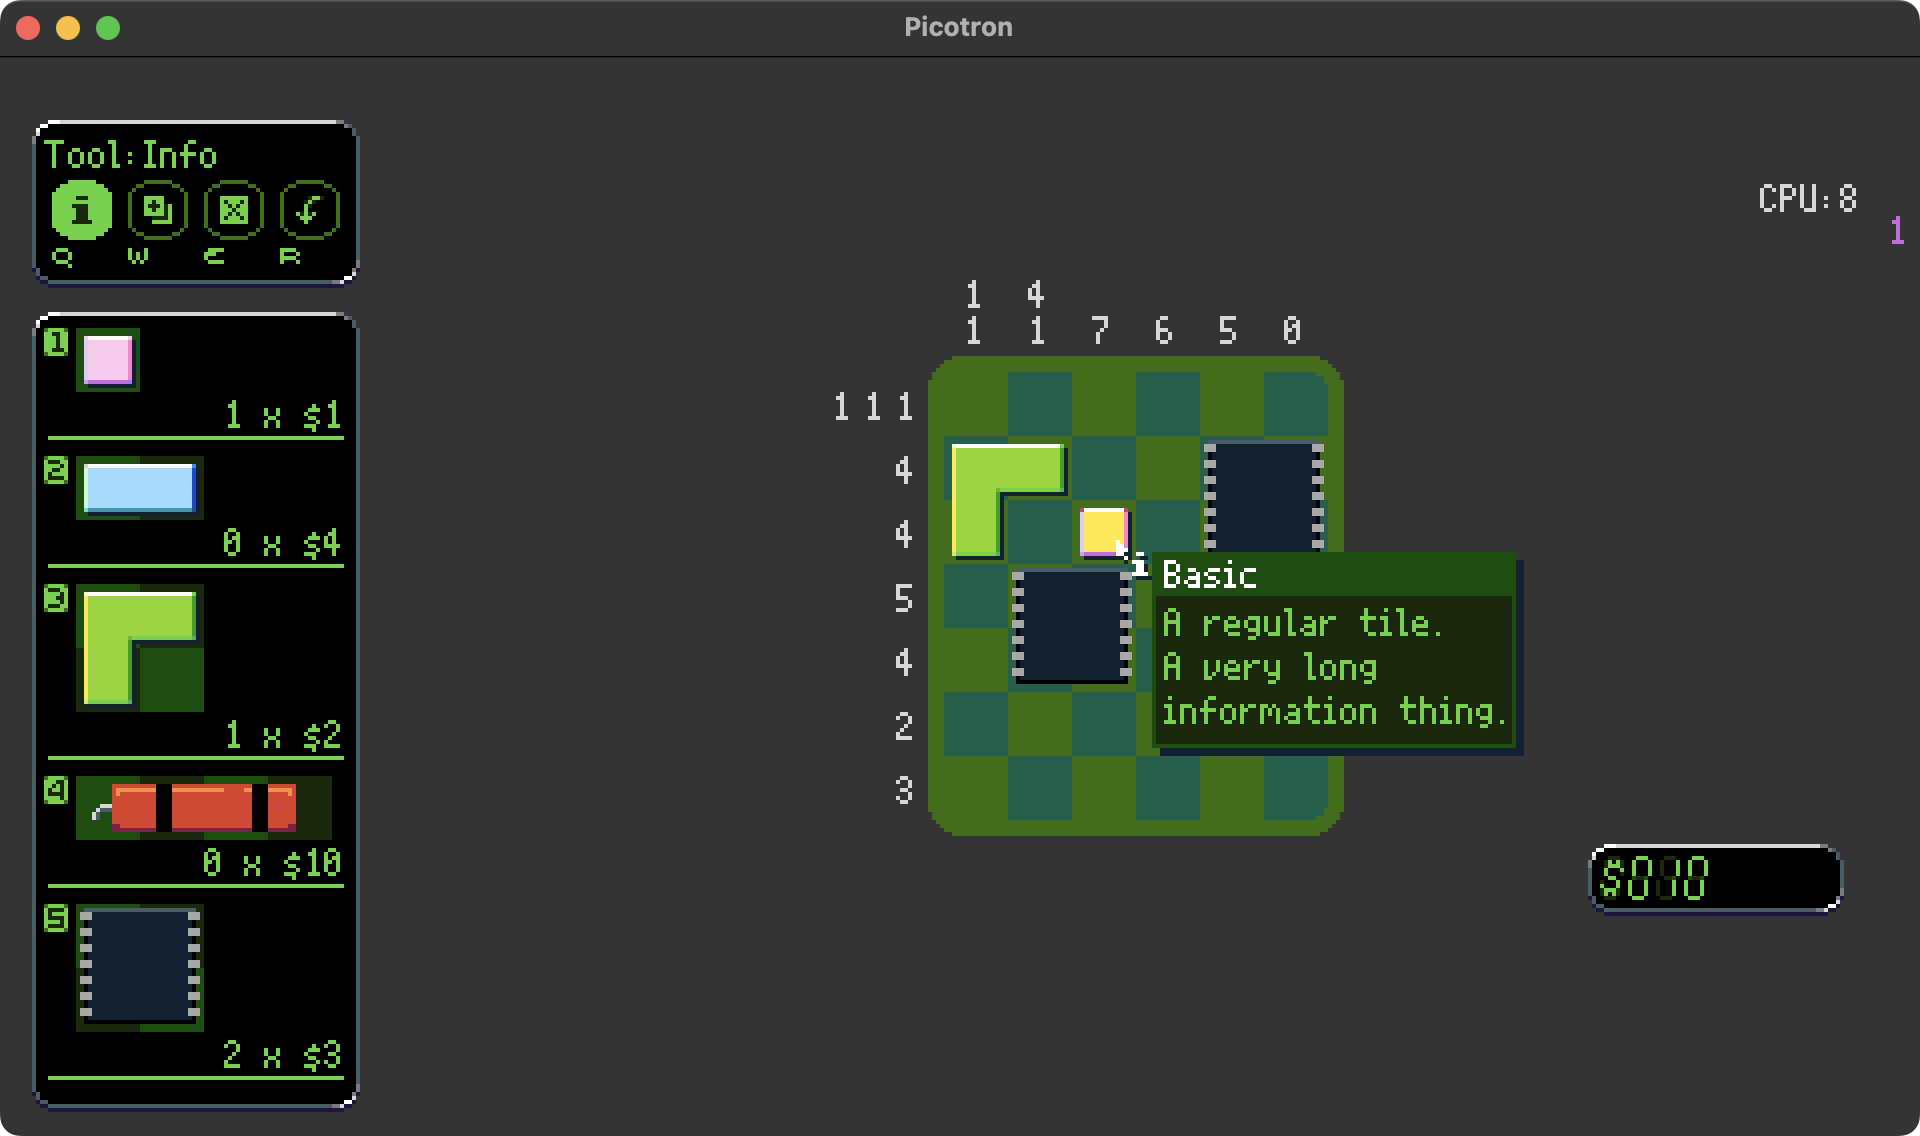Click the "1 x $2" count label

[283, 735]
